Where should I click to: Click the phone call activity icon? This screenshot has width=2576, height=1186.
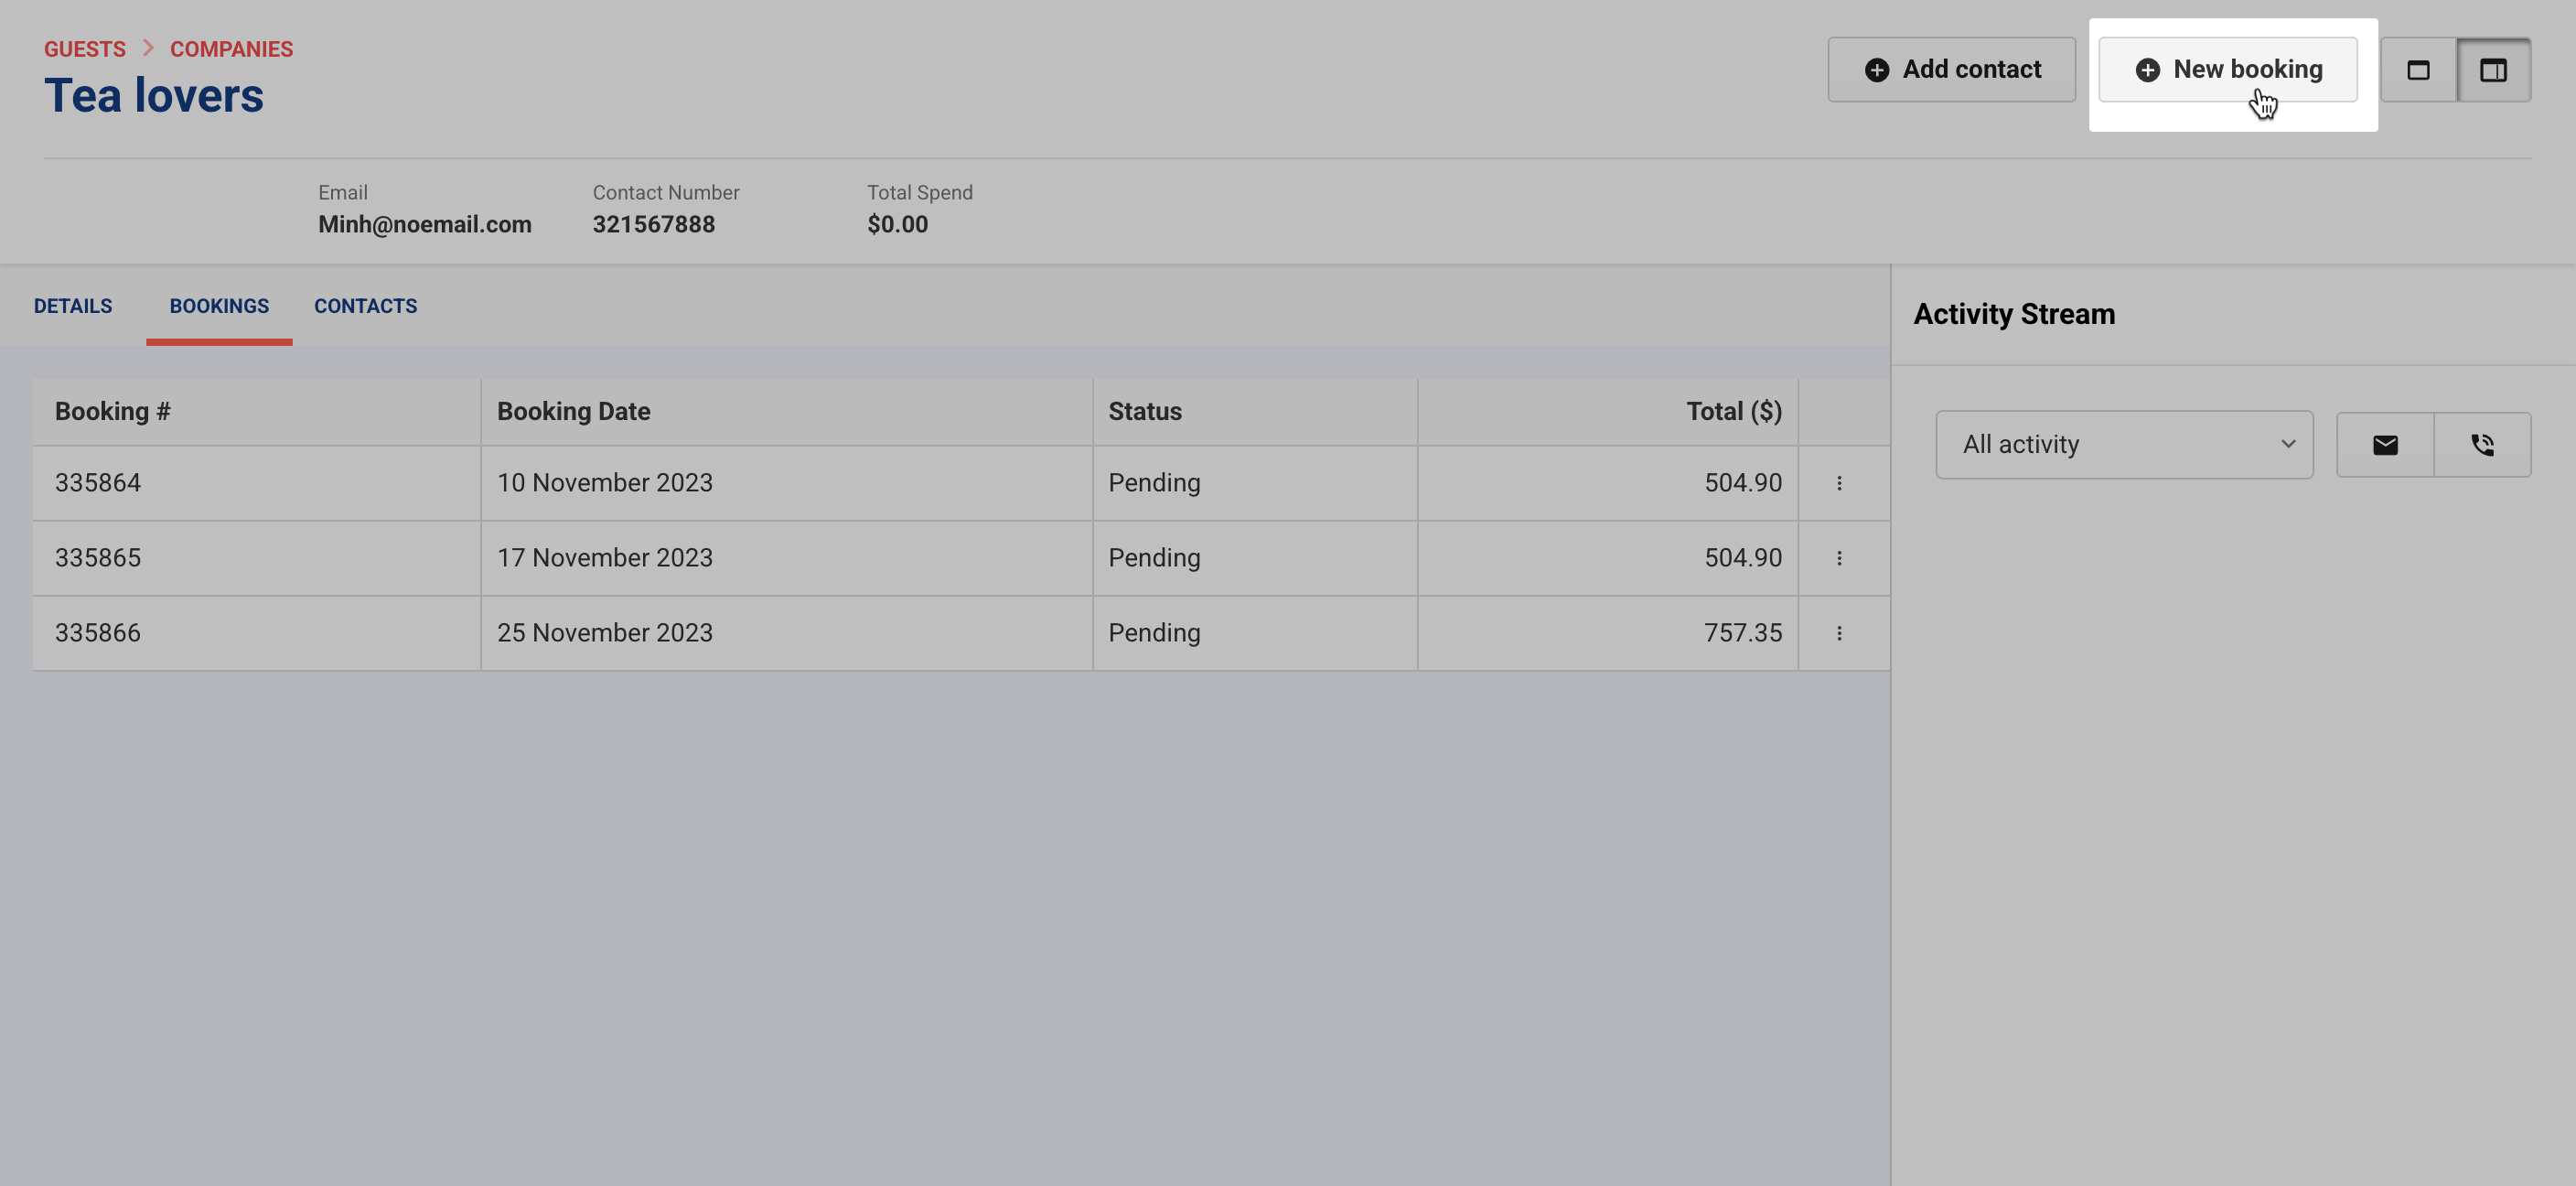[2482, 445]
